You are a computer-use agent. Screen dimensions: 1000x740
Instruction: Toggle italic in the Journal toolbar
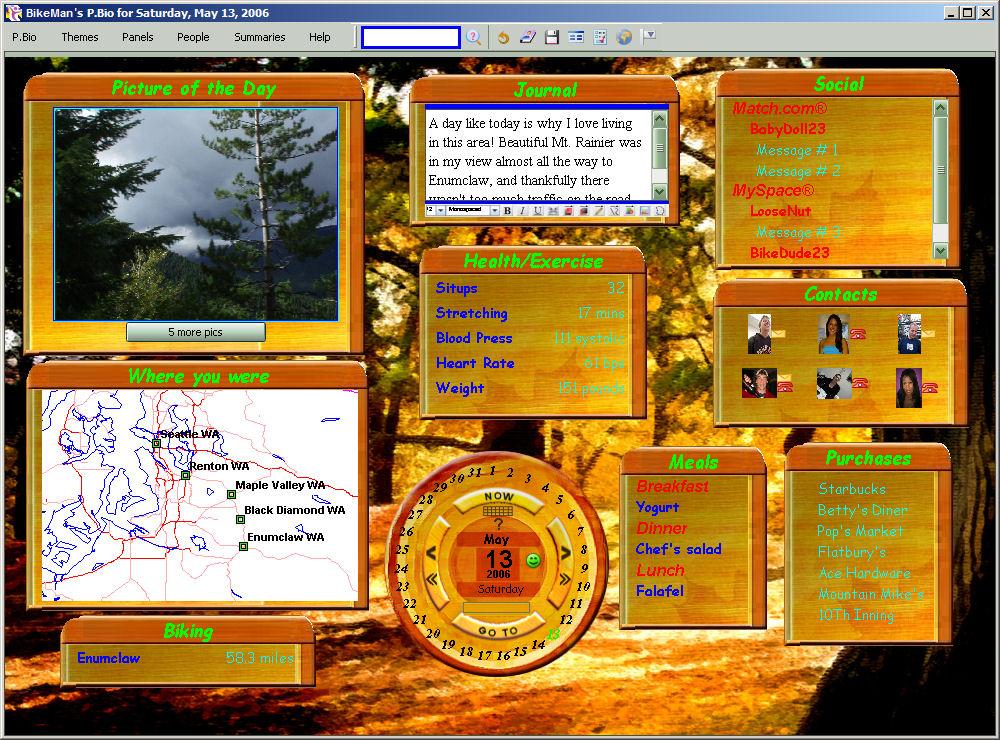522,210
